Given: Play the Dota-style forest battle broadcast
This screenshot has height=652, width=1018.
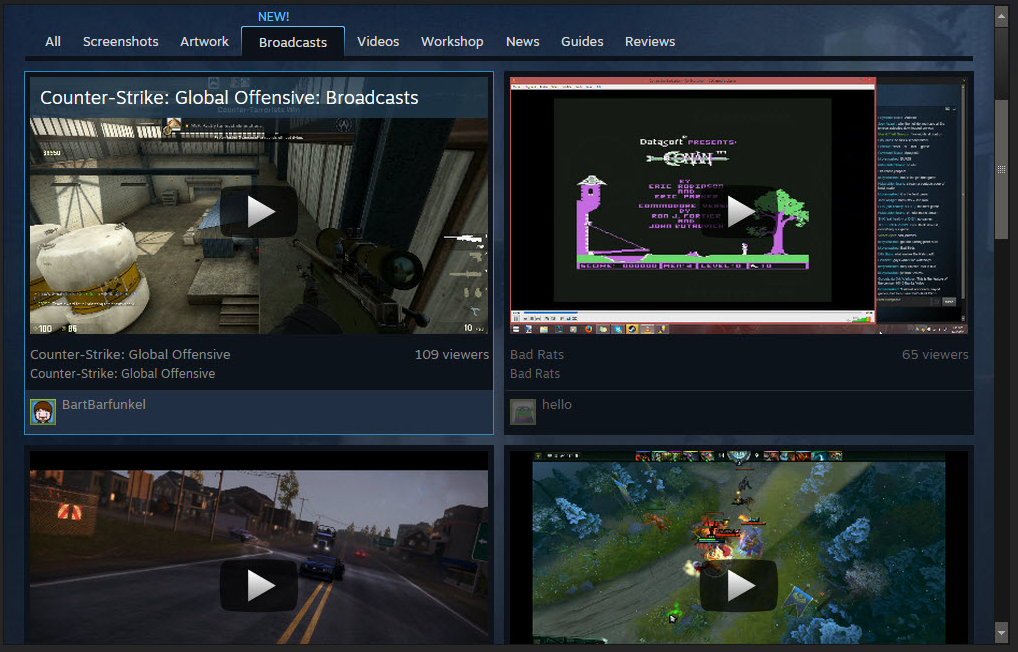Looking at the screenshot, I should 739,586.
